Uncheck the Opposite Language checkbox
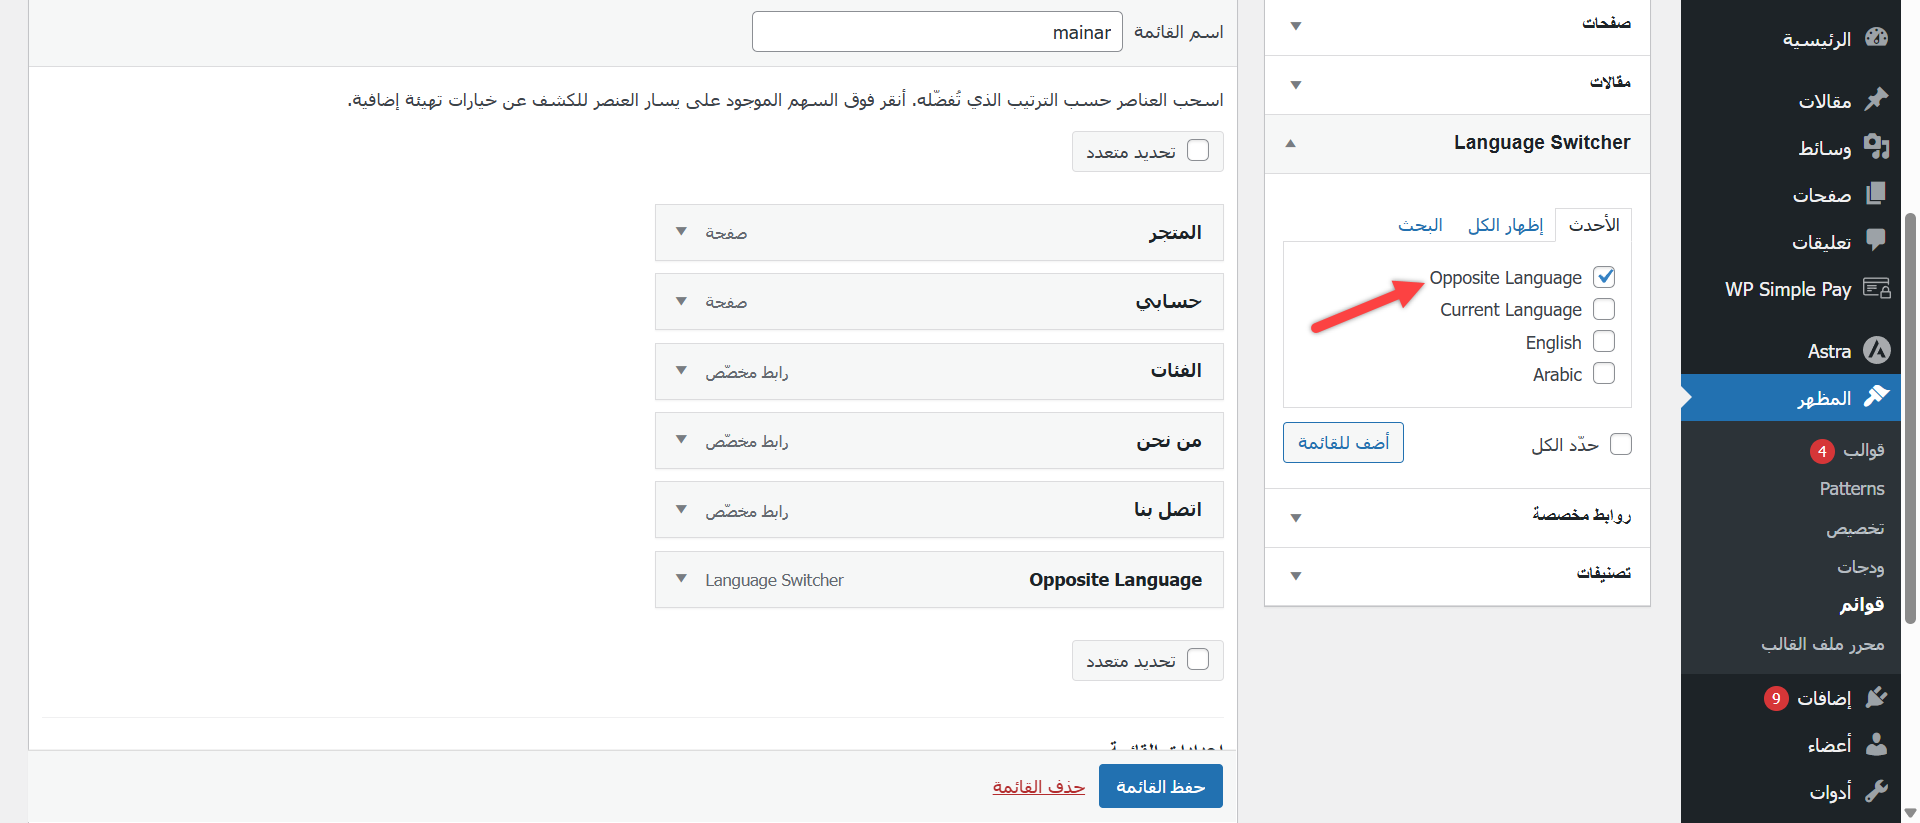This screenshot has height=823, width=1920. pyautogui.click(x=1604, y=277)
